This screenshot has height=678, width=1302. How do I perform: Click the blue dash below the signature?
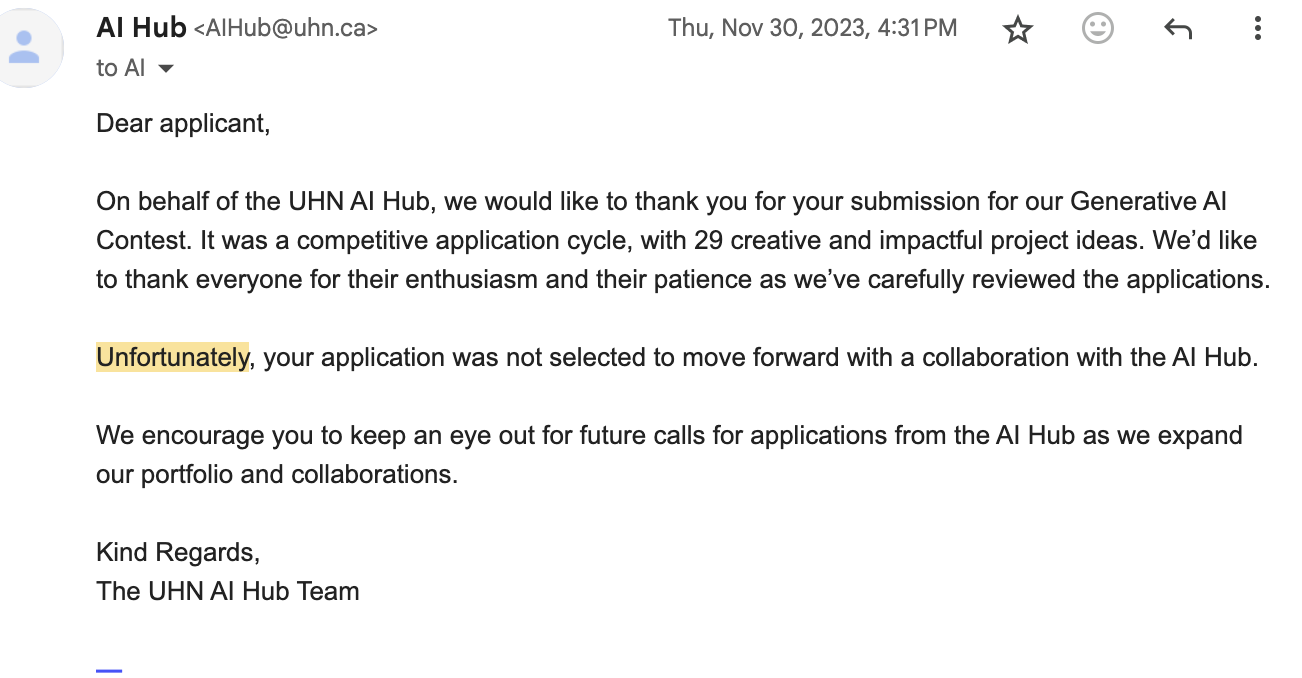109,670
